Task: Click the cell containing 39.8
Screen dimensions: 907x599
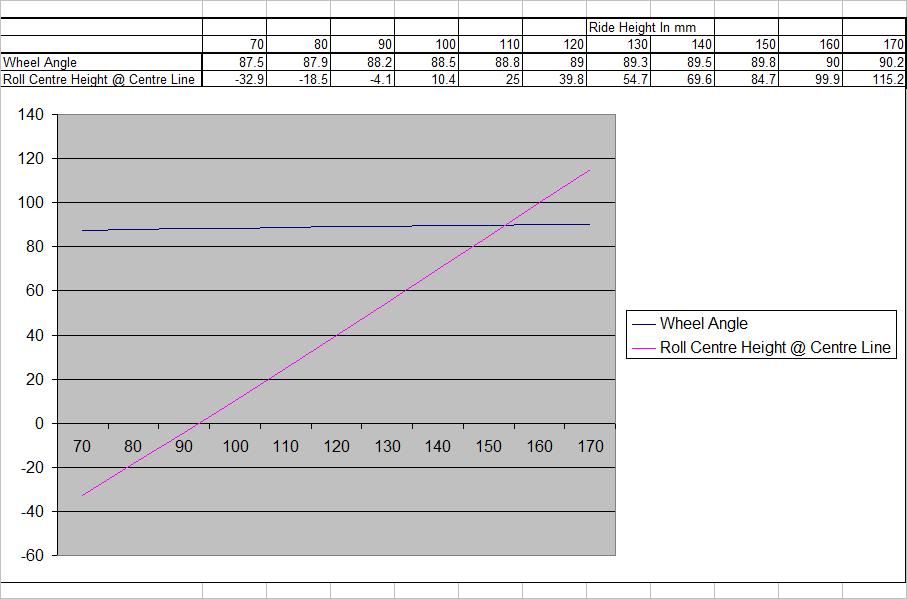Action: 555,79
